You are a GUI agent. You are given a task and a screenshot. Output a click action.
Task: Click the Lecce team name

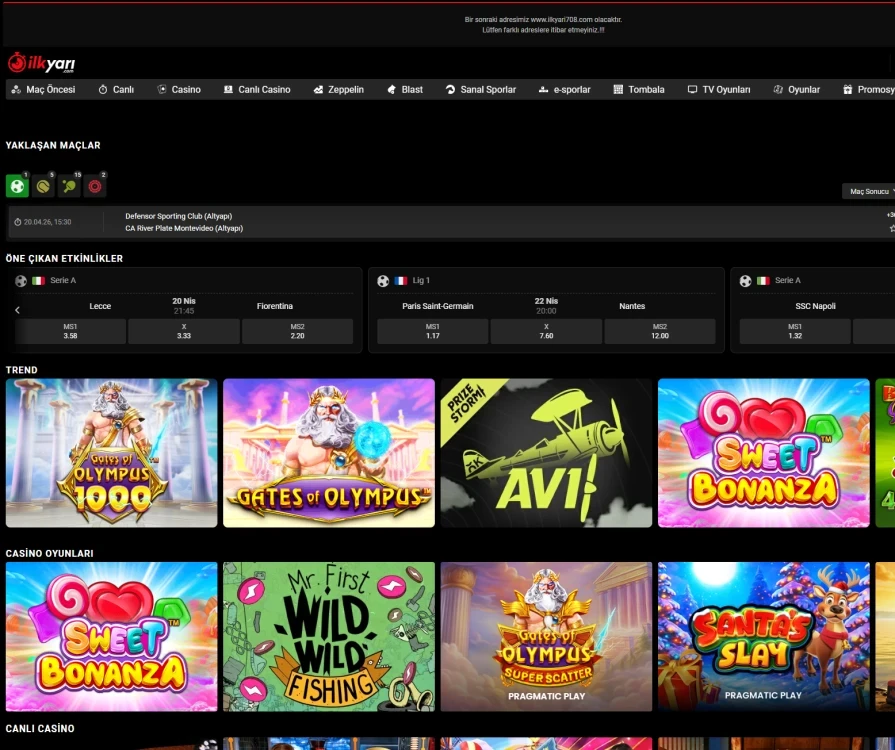coord(100,306)
